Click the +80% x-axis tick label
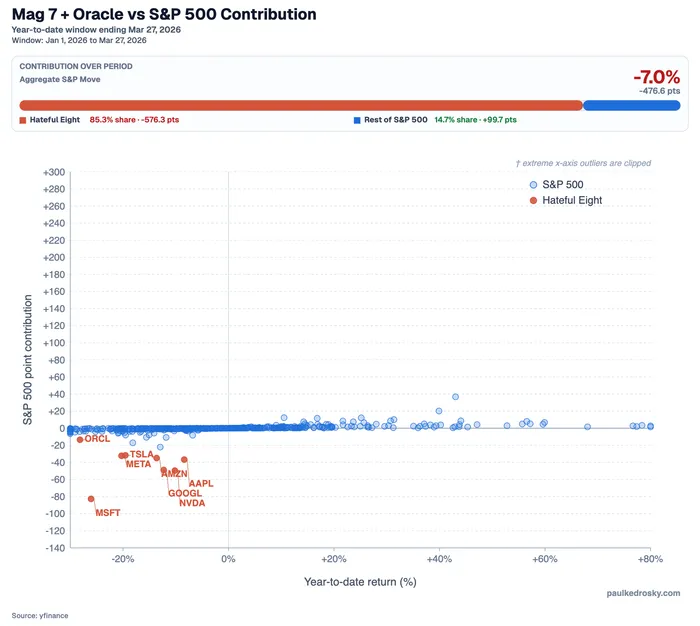Image resolution: width=700 pixels, height=626 pixels. [x=650, y=559]
